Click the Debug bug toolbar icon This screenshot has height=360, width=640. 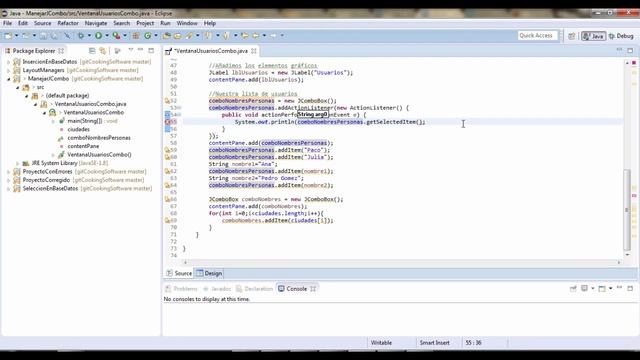coord(81,36)
